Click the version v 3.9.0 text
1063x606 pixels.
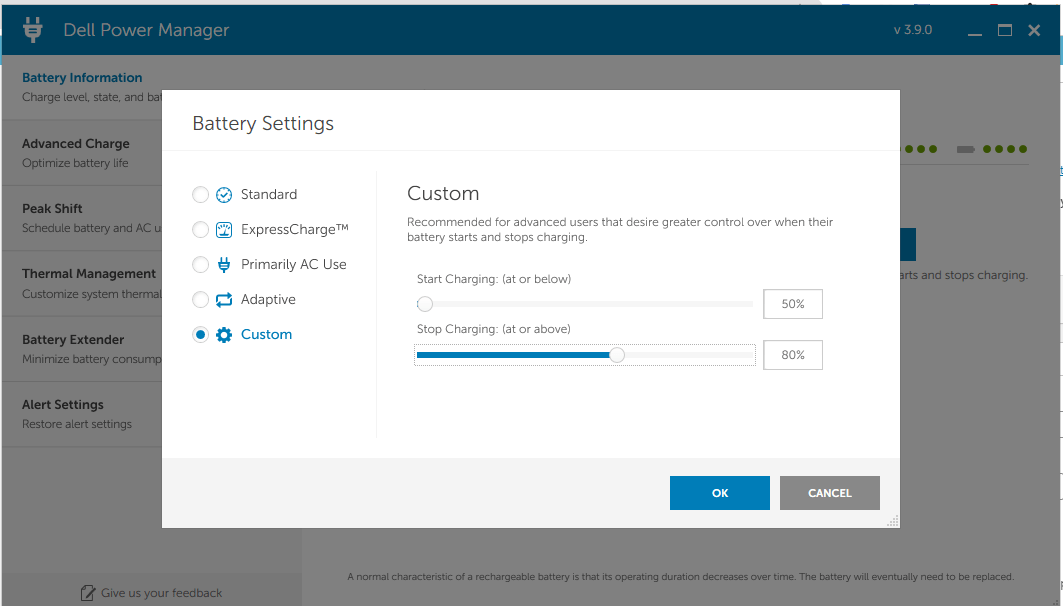point(912,30)
